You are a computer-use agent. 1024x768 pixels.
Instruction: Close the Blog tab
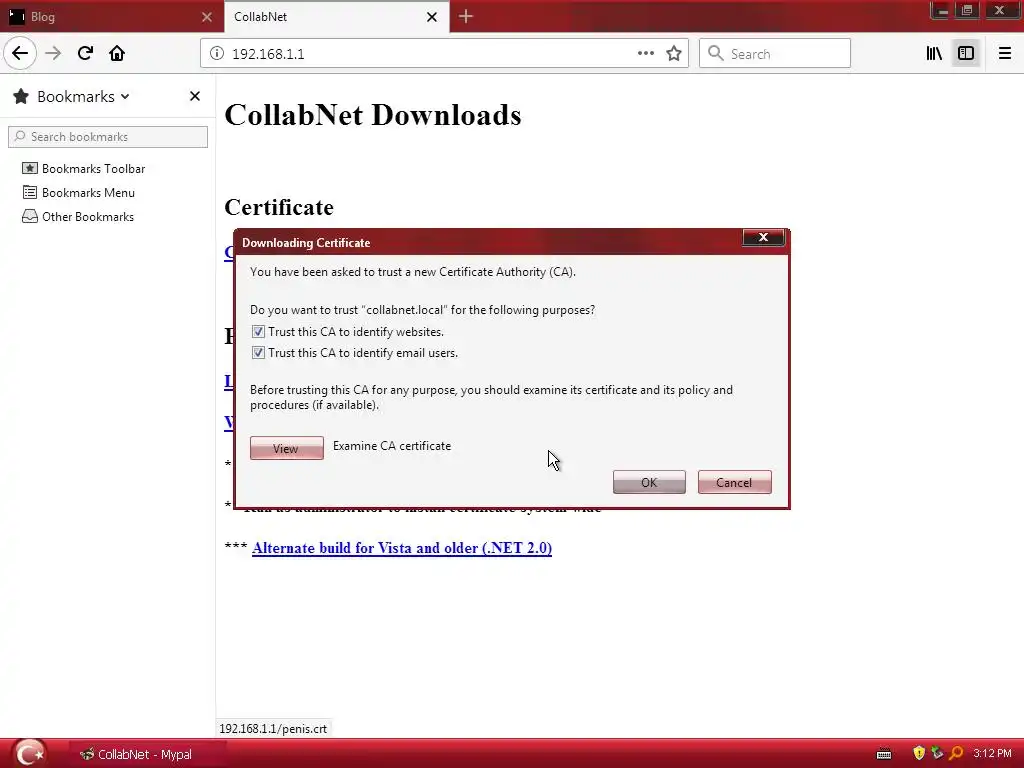(206, 17)
